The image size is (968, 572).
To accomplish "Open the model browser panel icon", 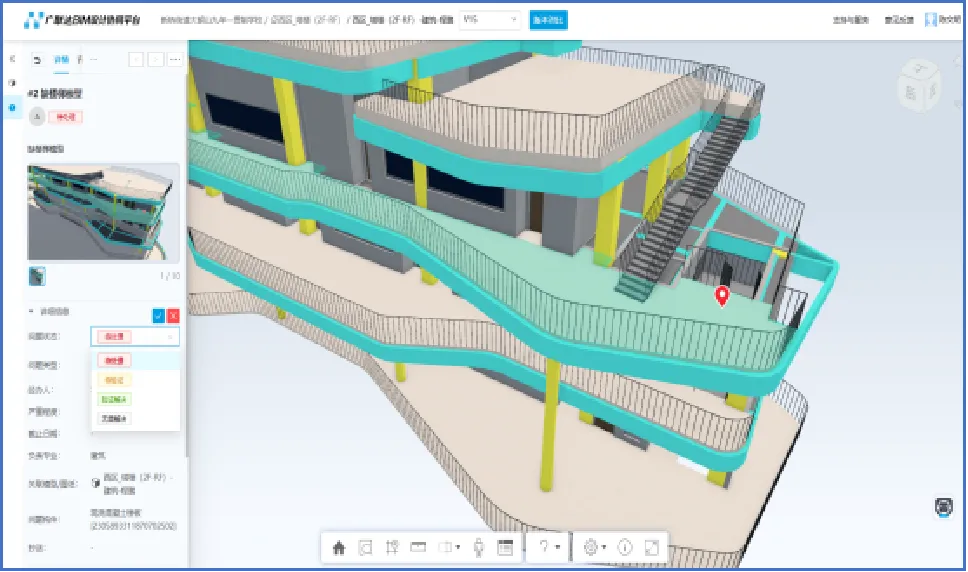I will 505,547.
